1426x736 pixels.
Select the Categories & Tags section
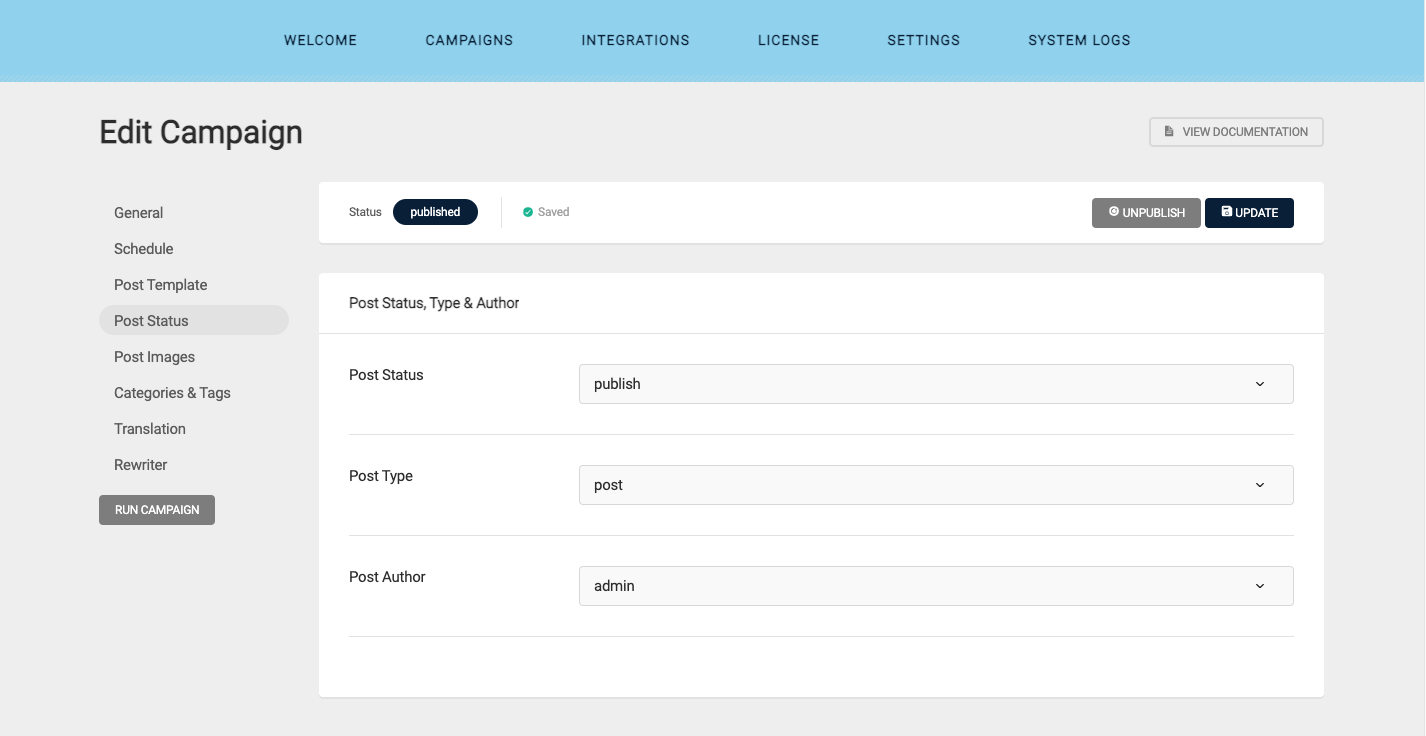coord(171,392)
